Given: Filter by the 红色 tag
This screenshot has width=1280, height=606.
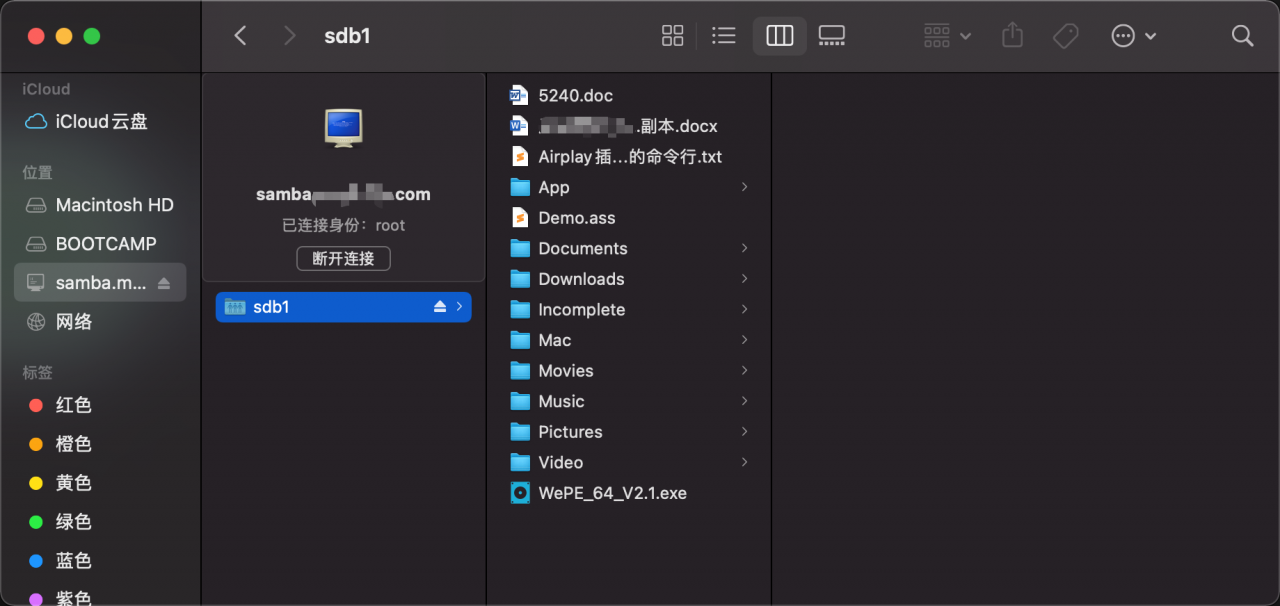Looking at the screenshot, I should tap(100, 405).
